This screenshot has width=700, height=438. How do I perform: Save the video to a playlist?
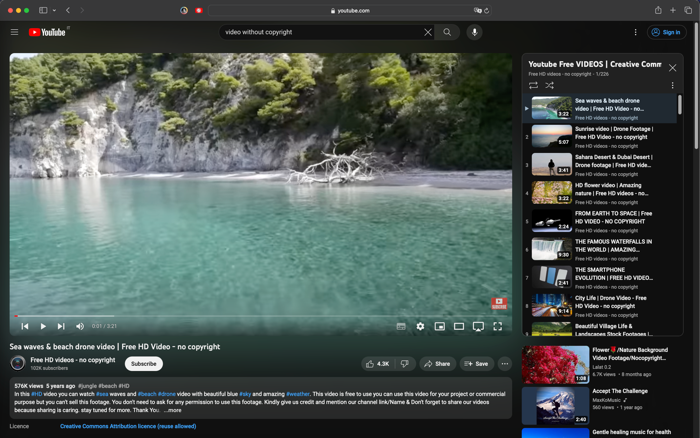pos(476,364)
